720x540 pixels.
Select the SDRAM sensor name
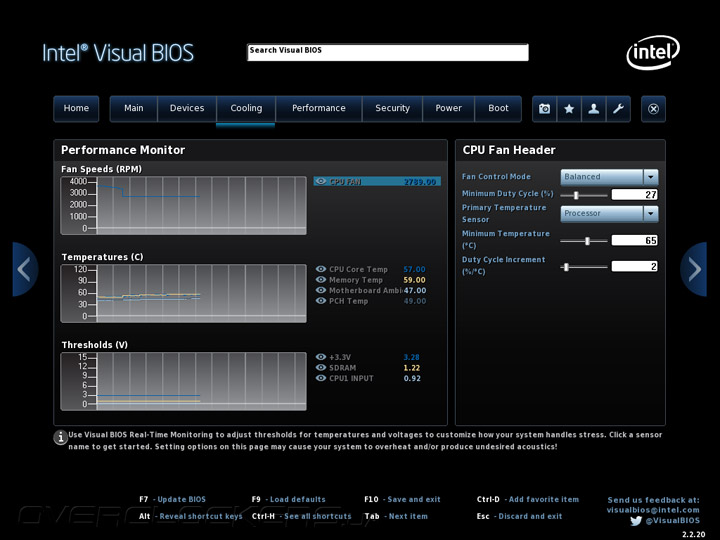tap(343, 368)
